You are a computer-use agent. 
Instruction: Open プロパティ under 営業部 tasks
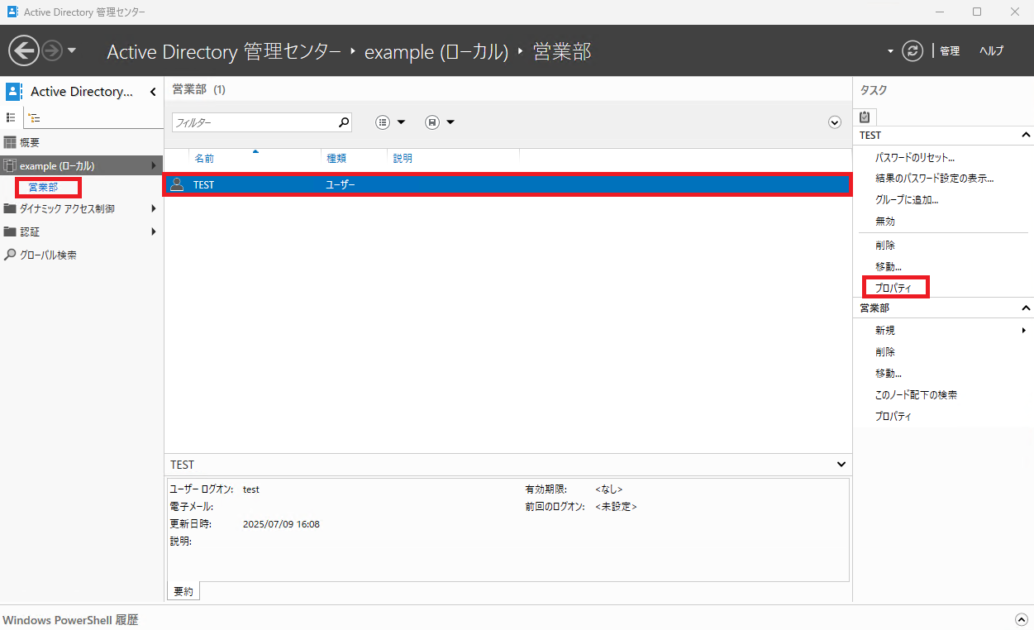coord(893,416)
